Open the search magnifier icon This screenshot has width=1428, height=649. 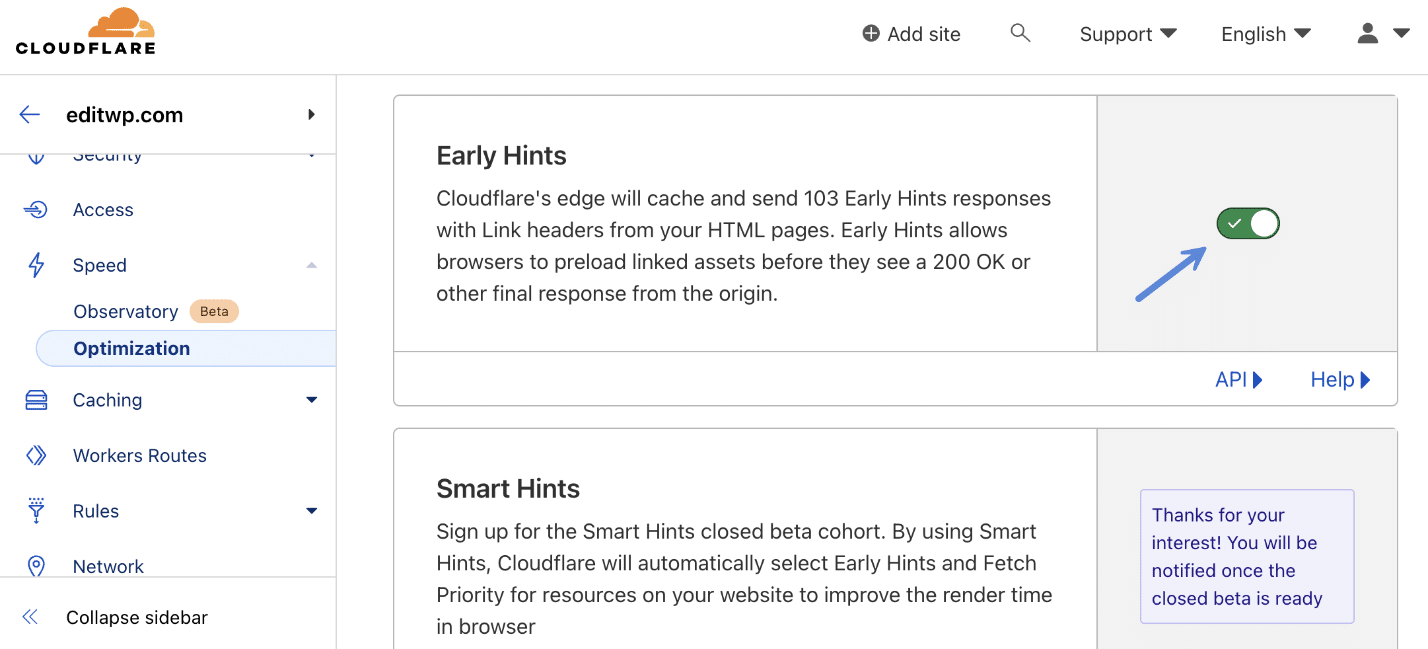[1020, 32]
